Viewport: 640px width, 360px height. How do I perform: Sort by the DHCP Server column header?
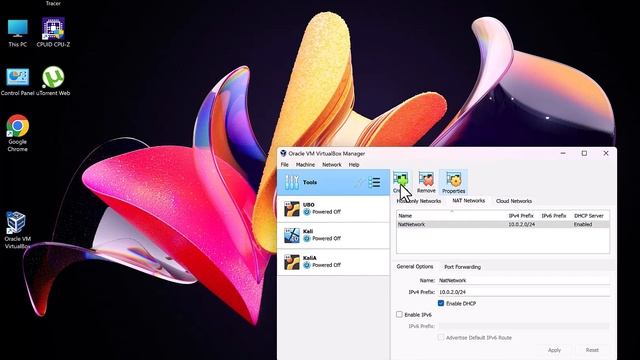(589, 216)
